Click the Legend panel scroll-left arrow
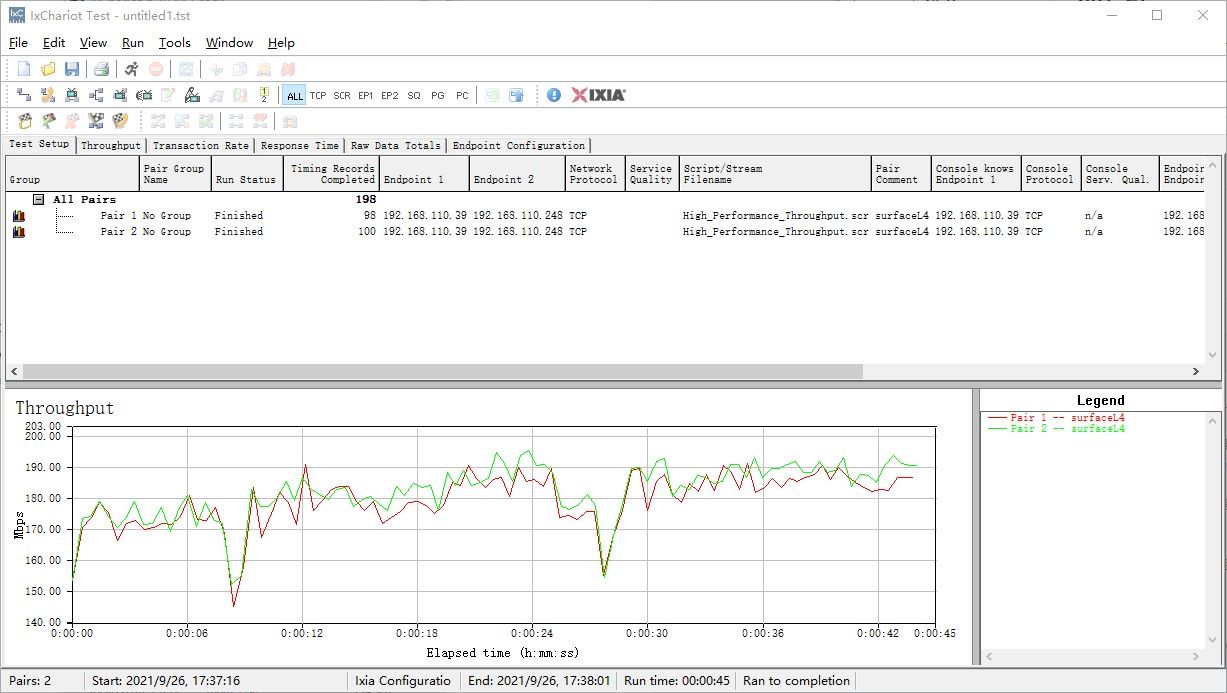The width and height of the screenshot is (1227, 693). tap(989, 657)
